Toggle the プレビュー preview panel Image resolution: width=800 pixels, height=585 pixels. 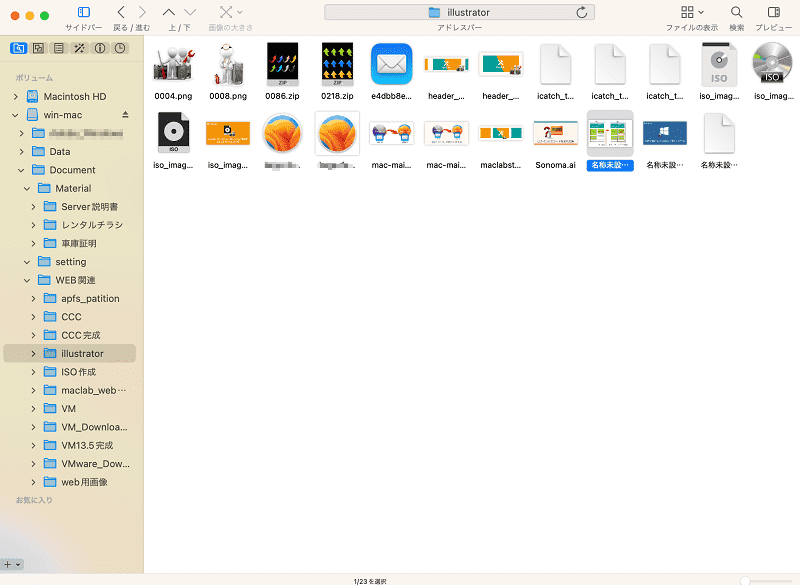[x=773, y=12]
